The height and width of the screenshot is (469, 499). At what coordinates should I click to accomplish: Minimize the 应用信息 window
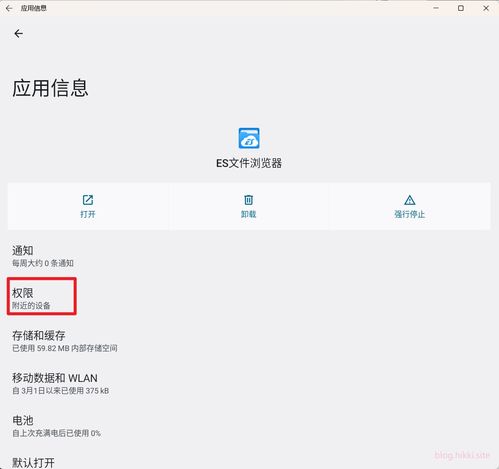tap(436, 8)
